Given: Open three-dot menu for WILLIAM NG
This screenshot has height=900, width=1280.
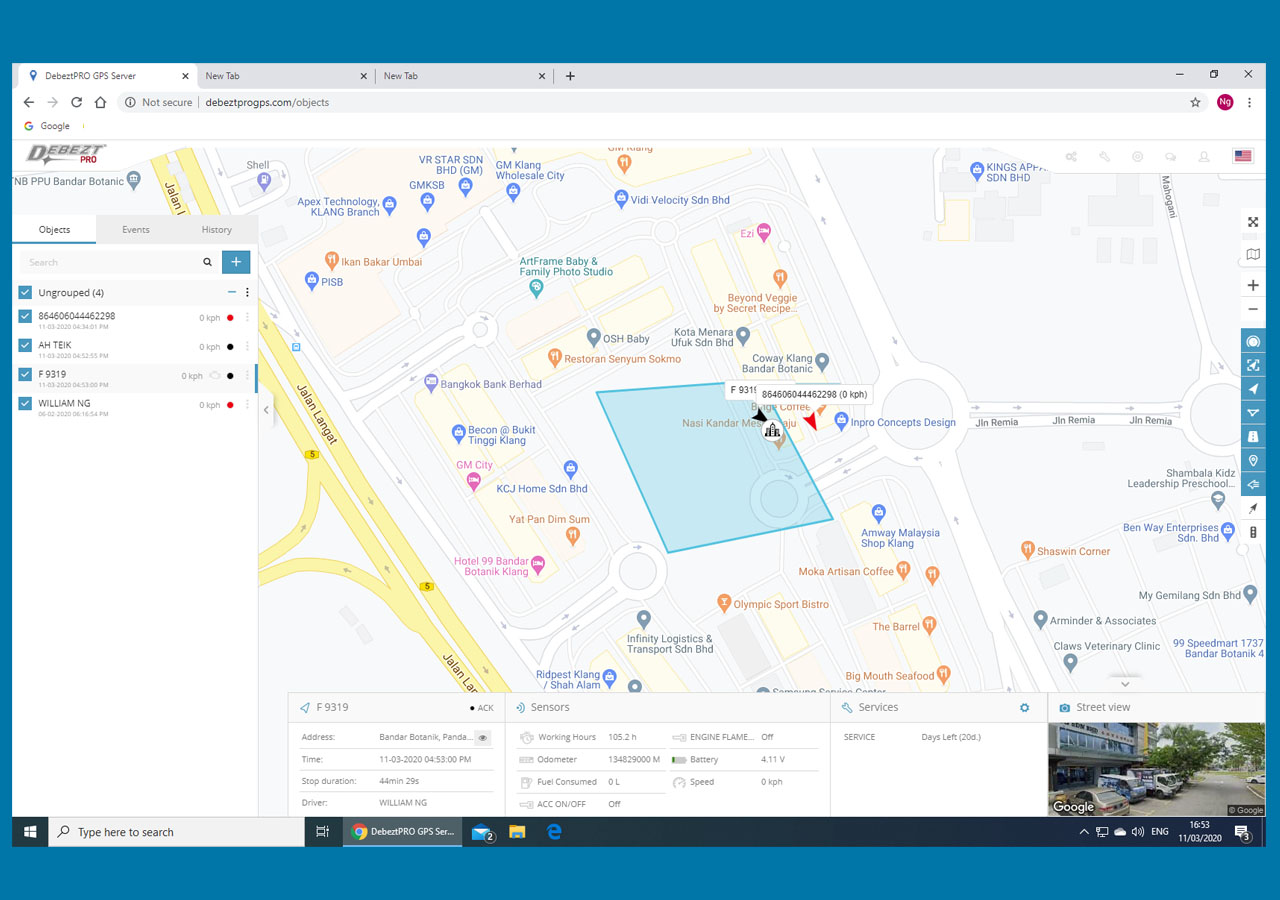Looking at the screenshot, I should tap(247, 405).
